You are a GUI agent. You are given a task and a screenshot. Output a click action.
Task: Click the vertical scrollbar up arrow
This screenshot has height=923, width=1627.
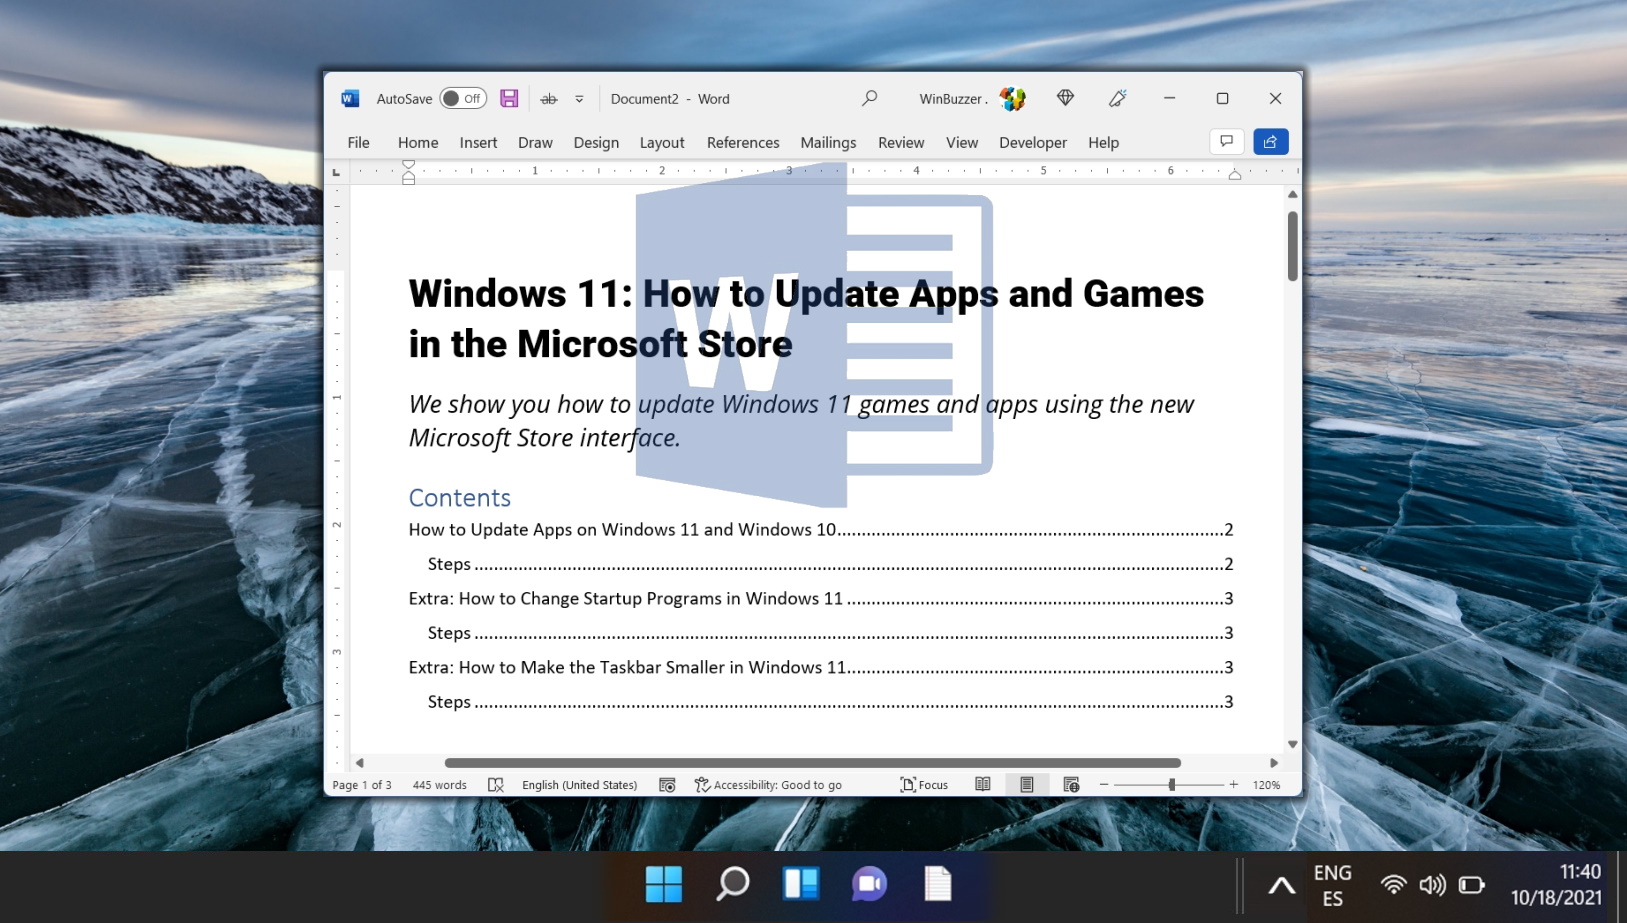pos(1292,194)
